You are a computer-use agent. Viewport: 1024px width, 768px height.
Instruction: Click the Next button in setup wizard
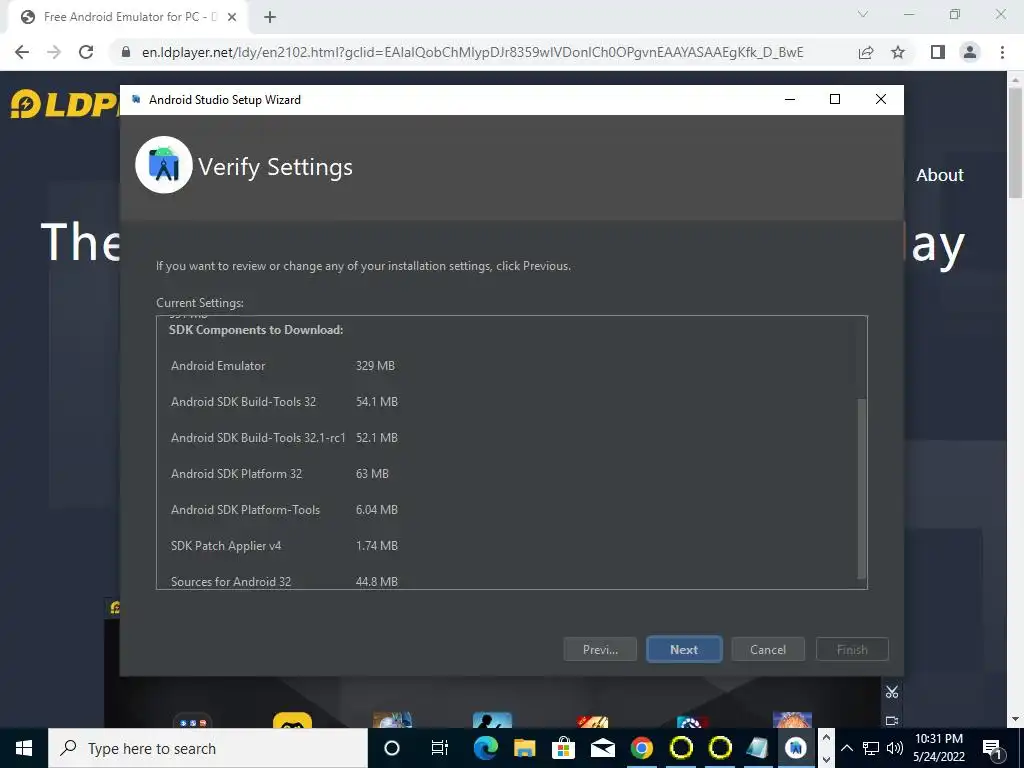pyautogui.click(x=684, y=649)
